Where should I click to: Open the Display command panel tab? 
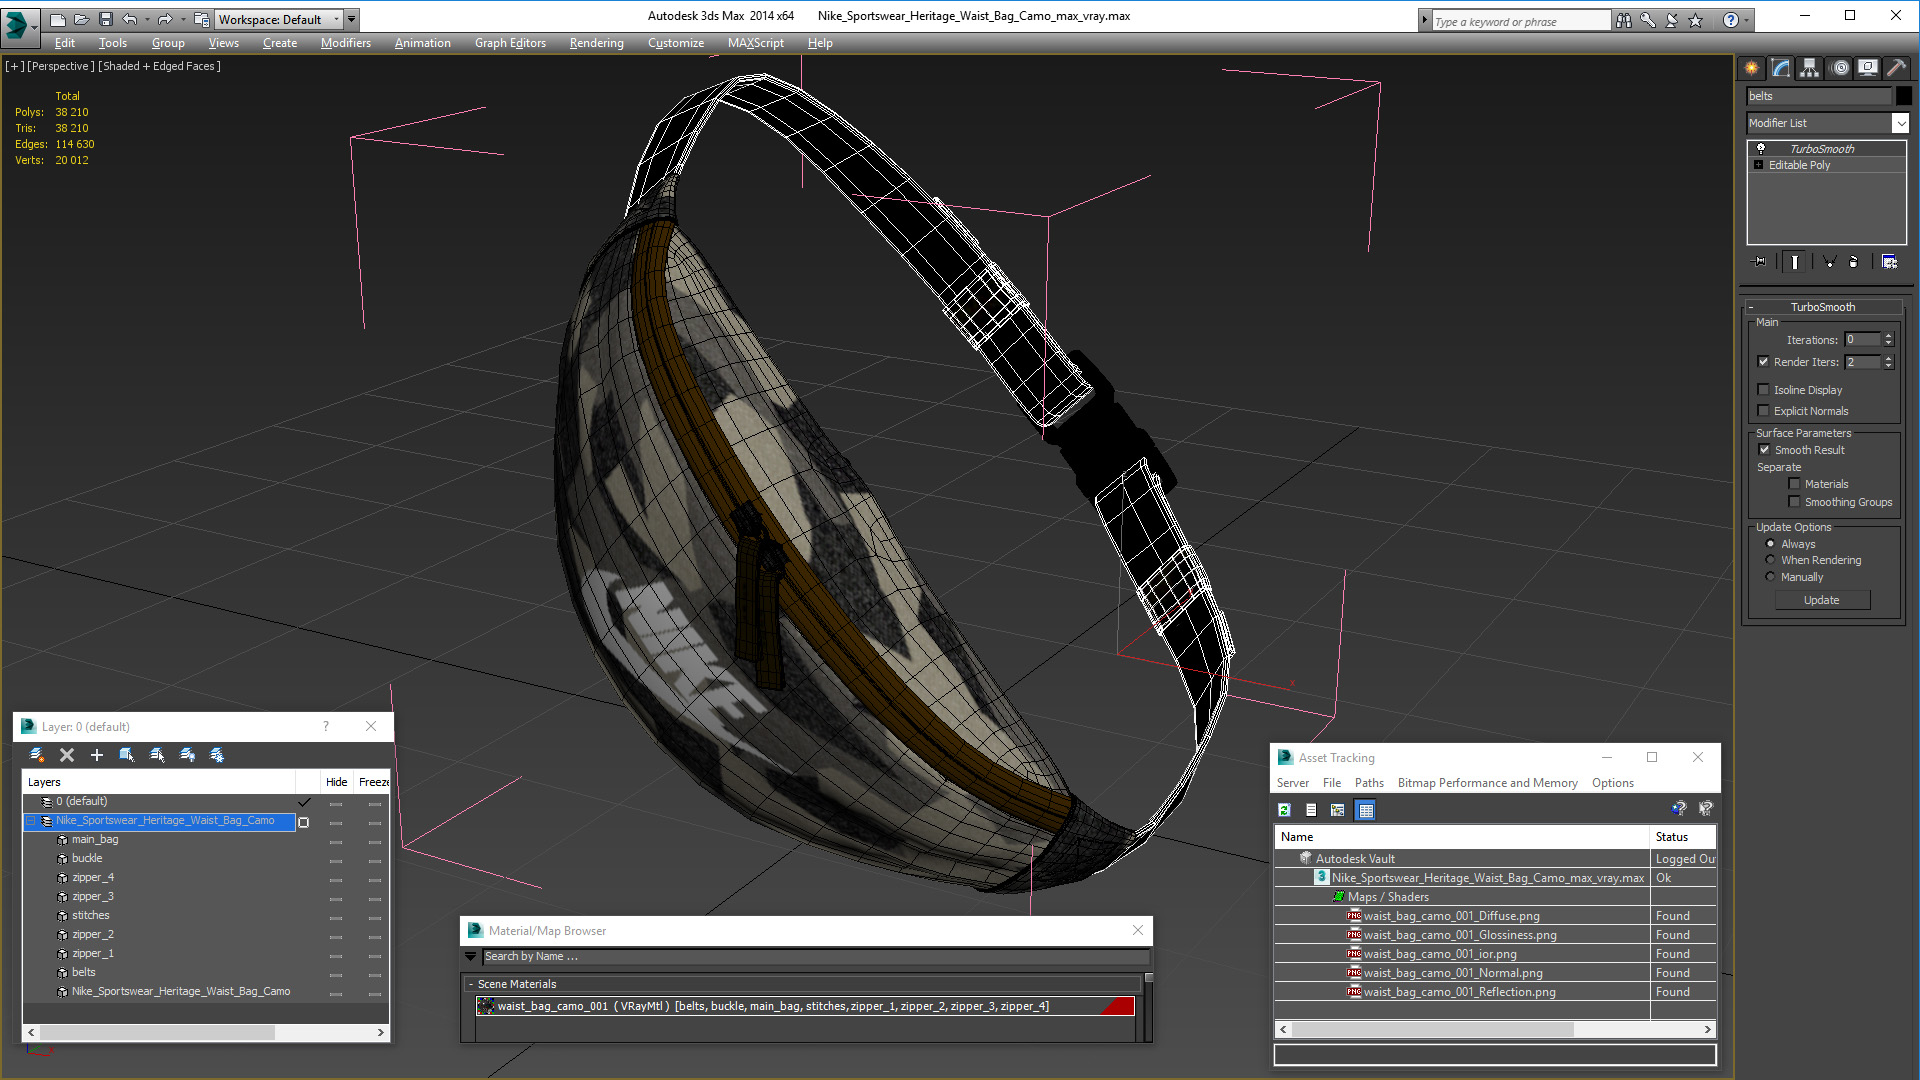pos(1868,68)
